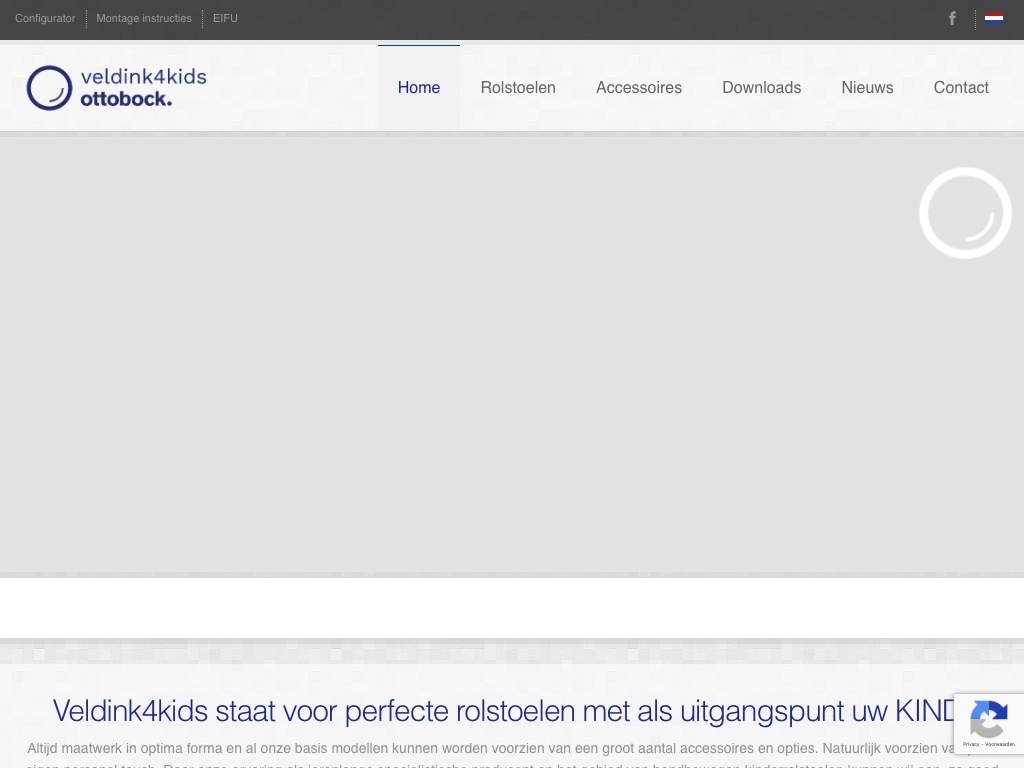Viewport: 1024px width, 768px height.
Task: Open the Rolstoelen menu
Action: 518,88
